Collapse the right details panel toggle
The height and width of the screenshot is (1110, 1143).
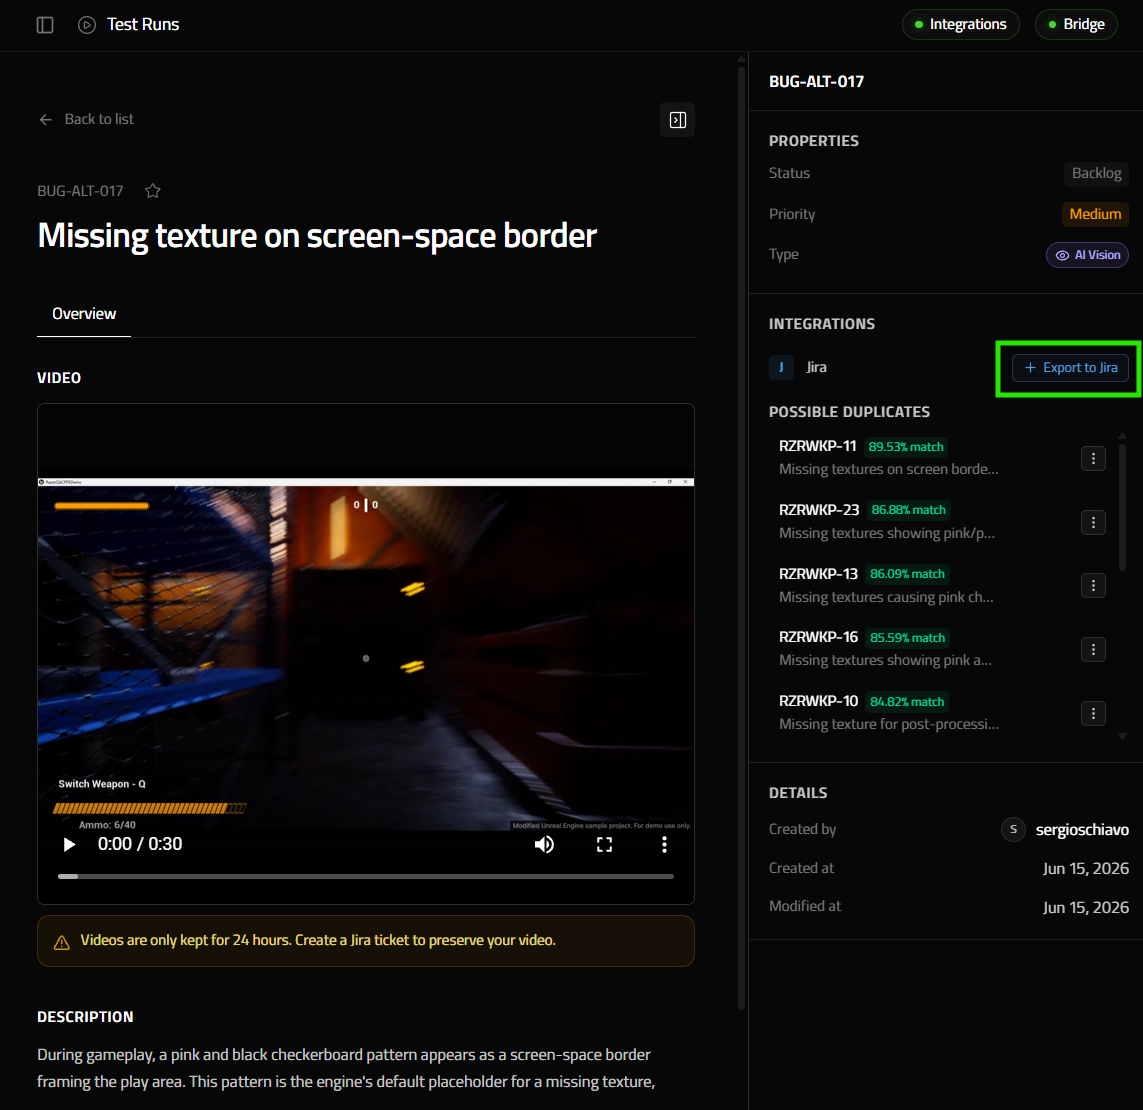(677, 120)
